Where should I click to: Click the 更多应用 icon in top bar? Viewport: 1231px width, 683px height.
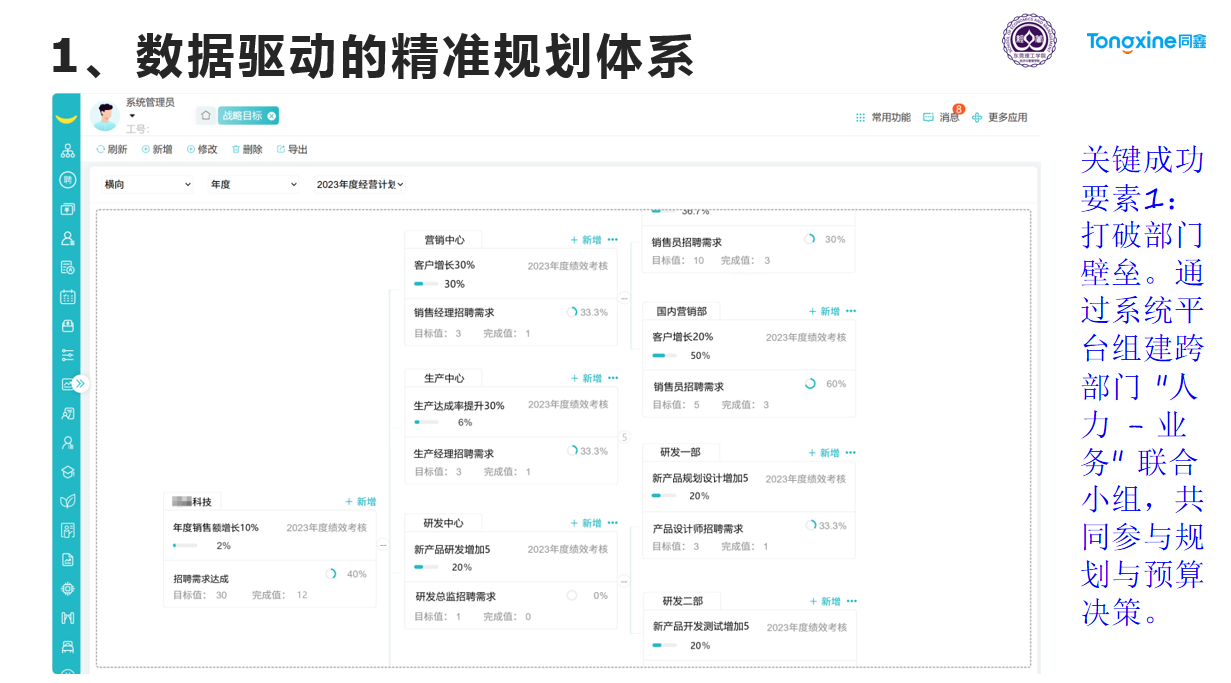(976, 118)
